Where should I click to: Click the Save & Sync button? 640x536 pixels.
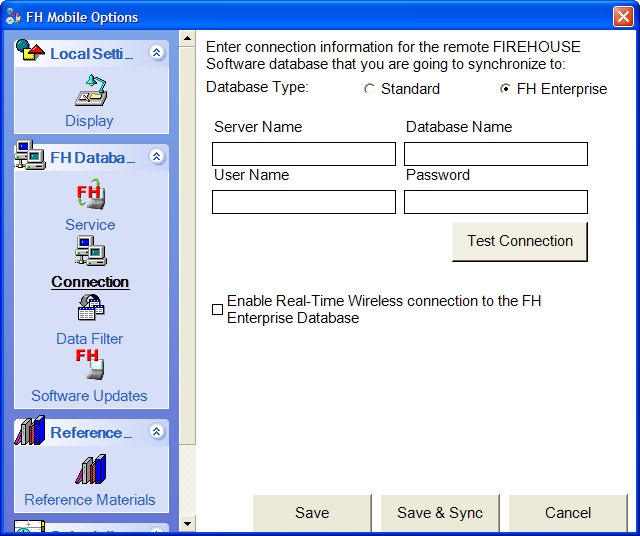440,513
